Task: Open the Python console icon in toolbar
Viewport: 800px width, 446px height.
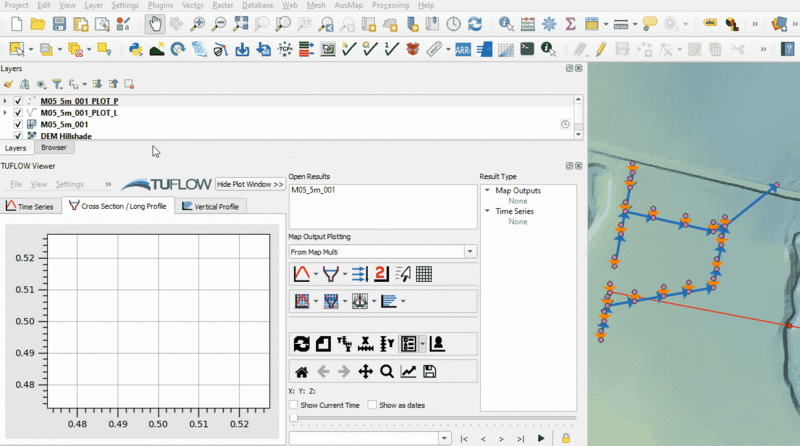Action: [135, 48]
